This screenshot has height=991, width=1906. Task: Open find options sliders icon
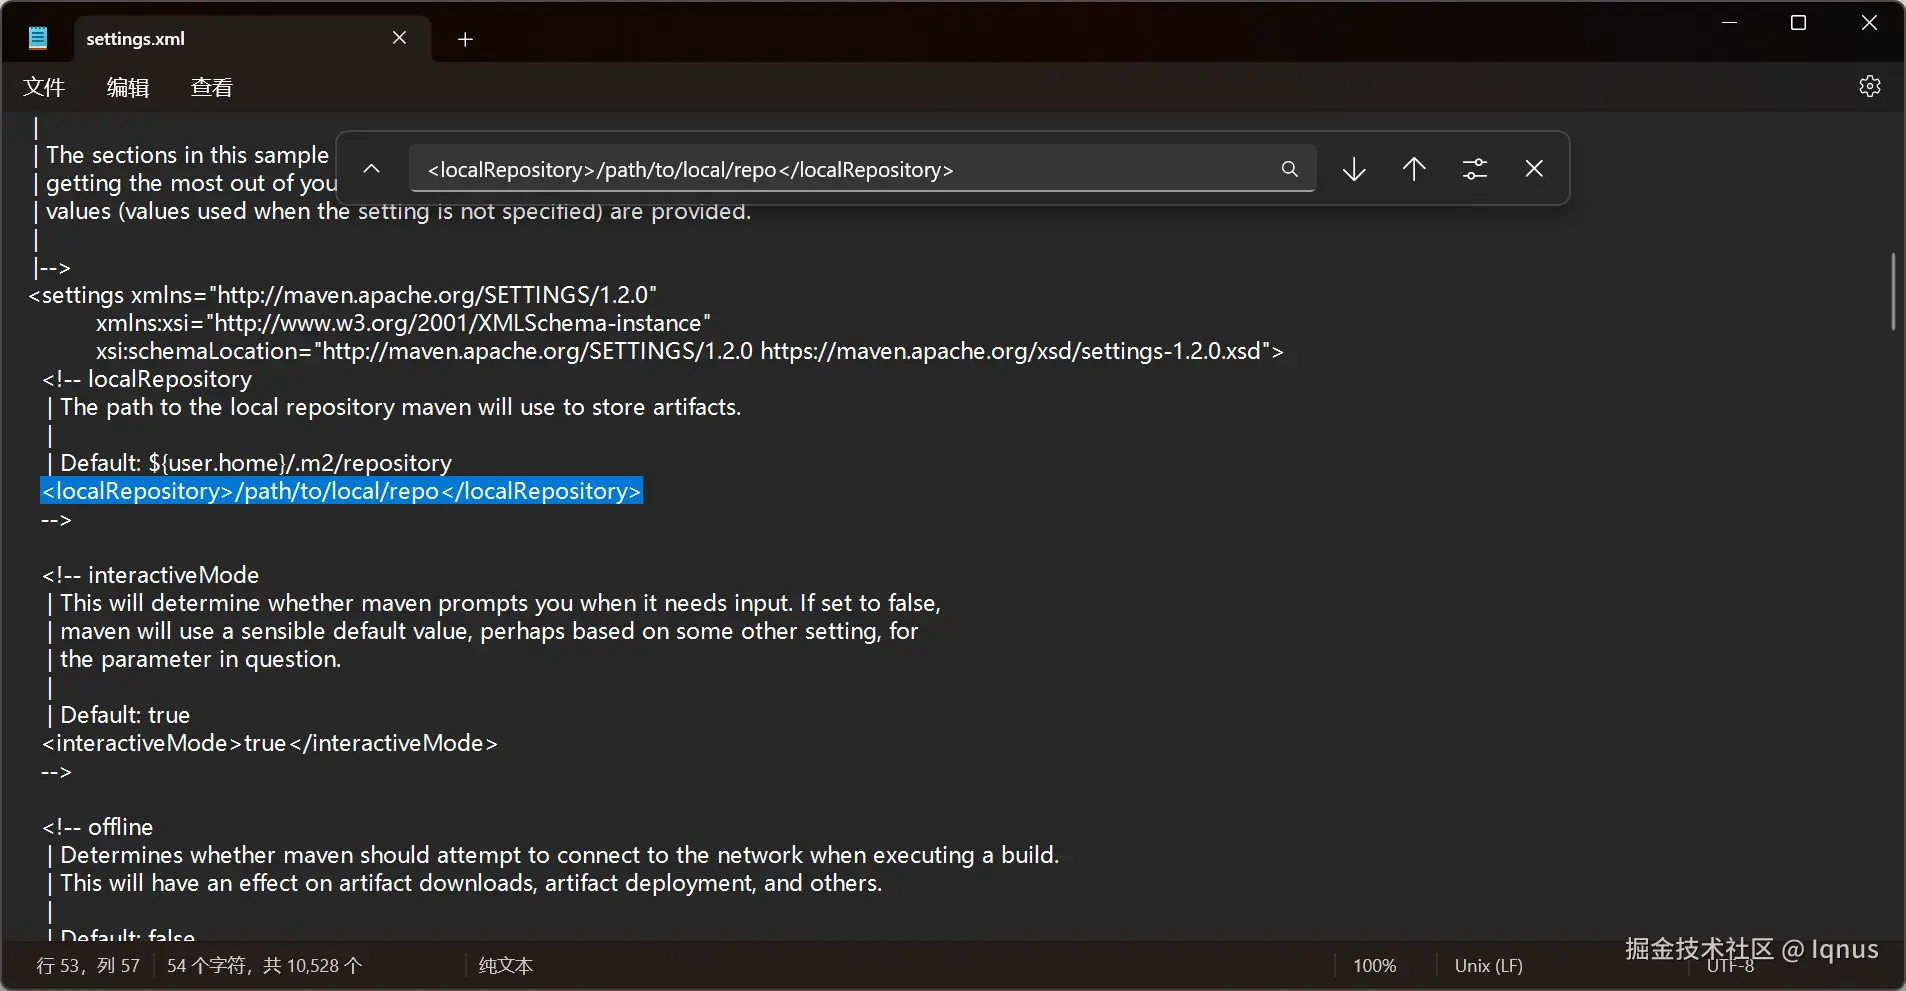pos(1474,169)
